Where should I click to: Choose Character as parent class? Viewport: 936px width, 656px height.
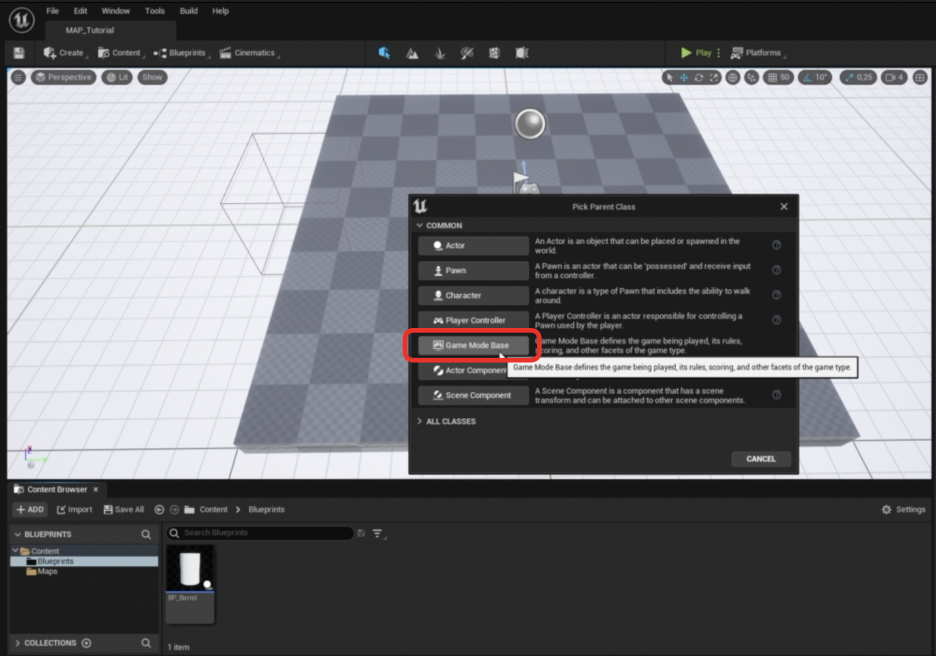[473, 295]
